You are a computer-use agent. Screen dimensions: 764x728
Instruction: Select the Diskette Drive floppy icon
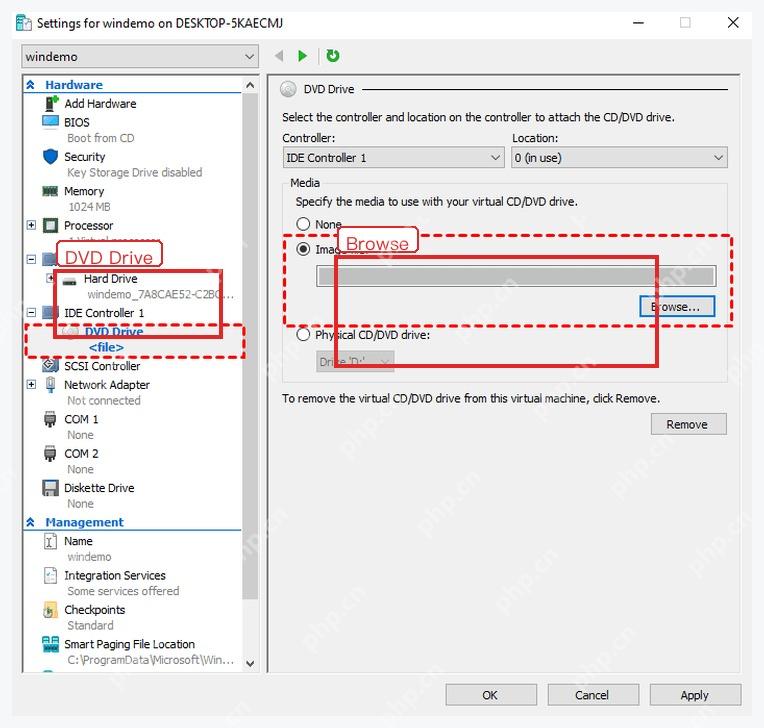tap(50, 488)
